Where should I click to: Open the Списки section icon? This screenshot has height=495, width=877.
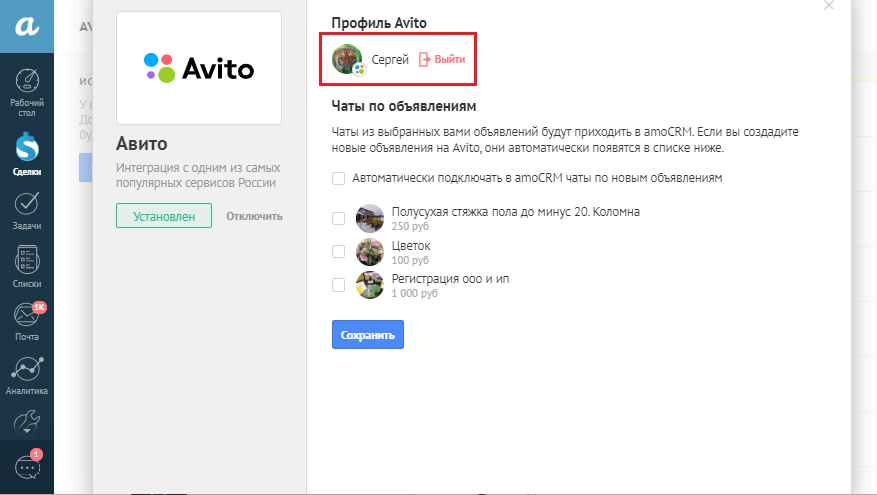[27, 261]
